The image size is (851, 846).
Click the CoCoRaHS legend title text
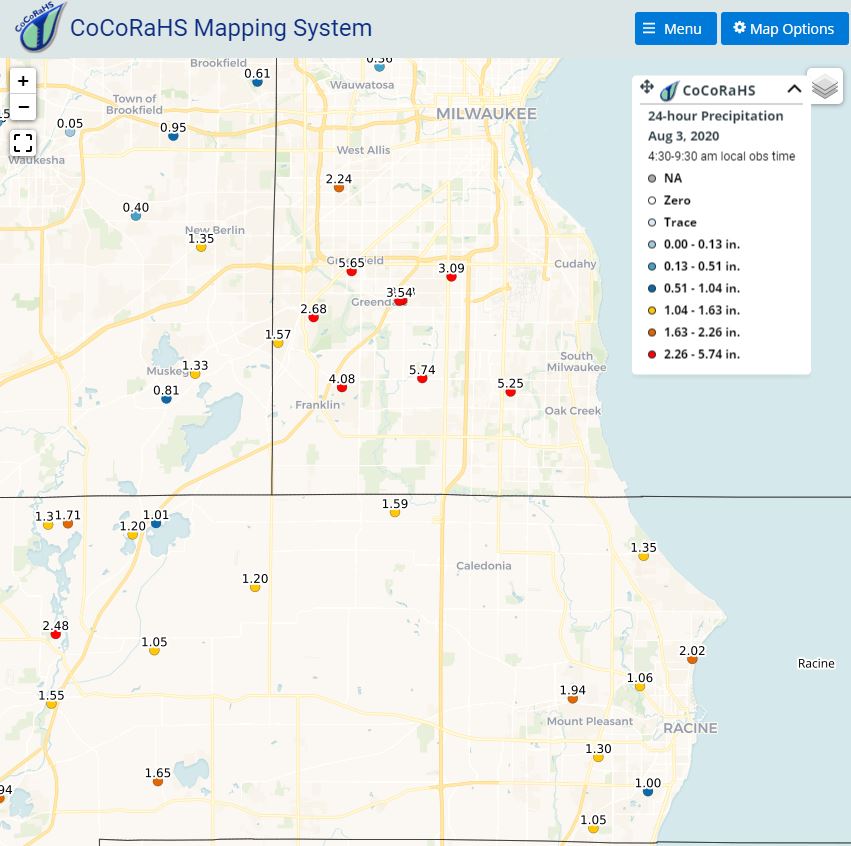[x=719, y=91]
